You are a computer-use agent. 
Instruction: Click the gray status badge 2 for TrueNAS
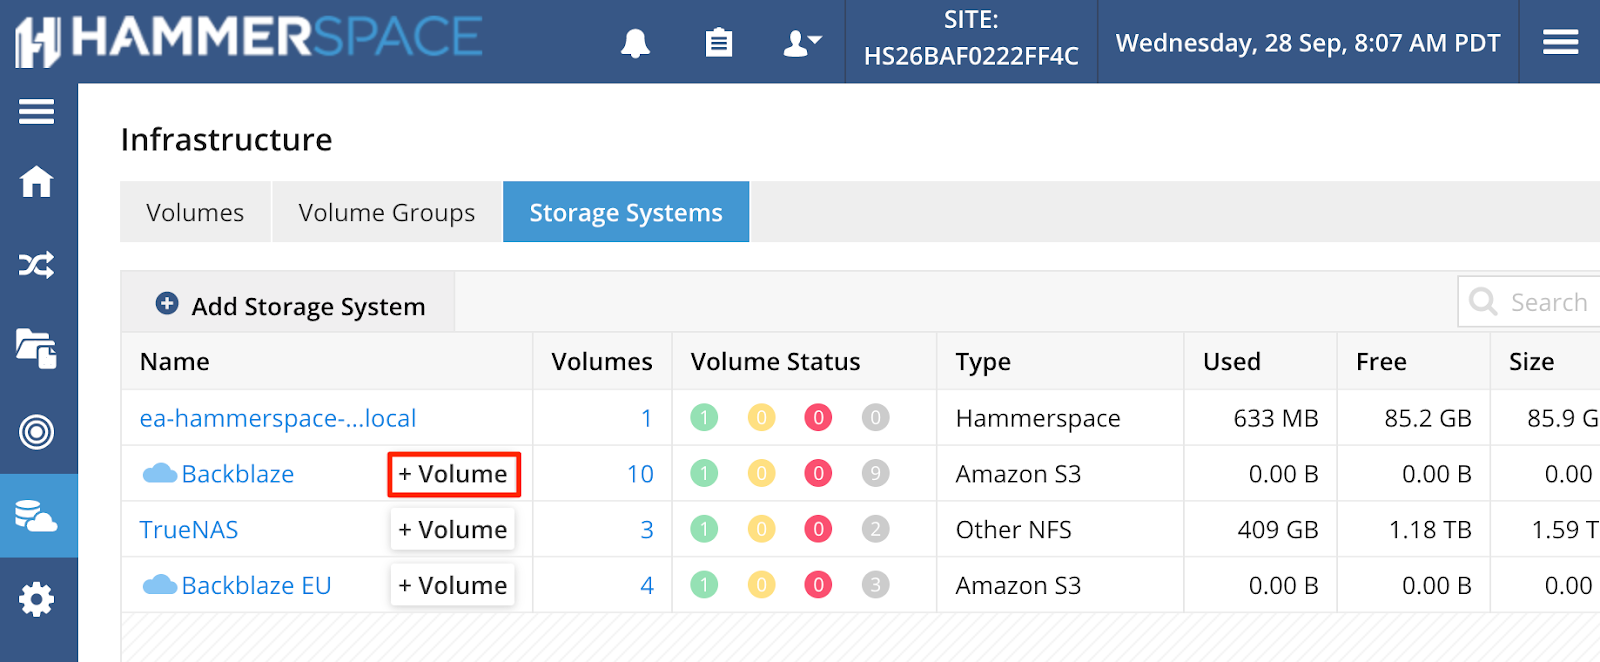(875, 529)
